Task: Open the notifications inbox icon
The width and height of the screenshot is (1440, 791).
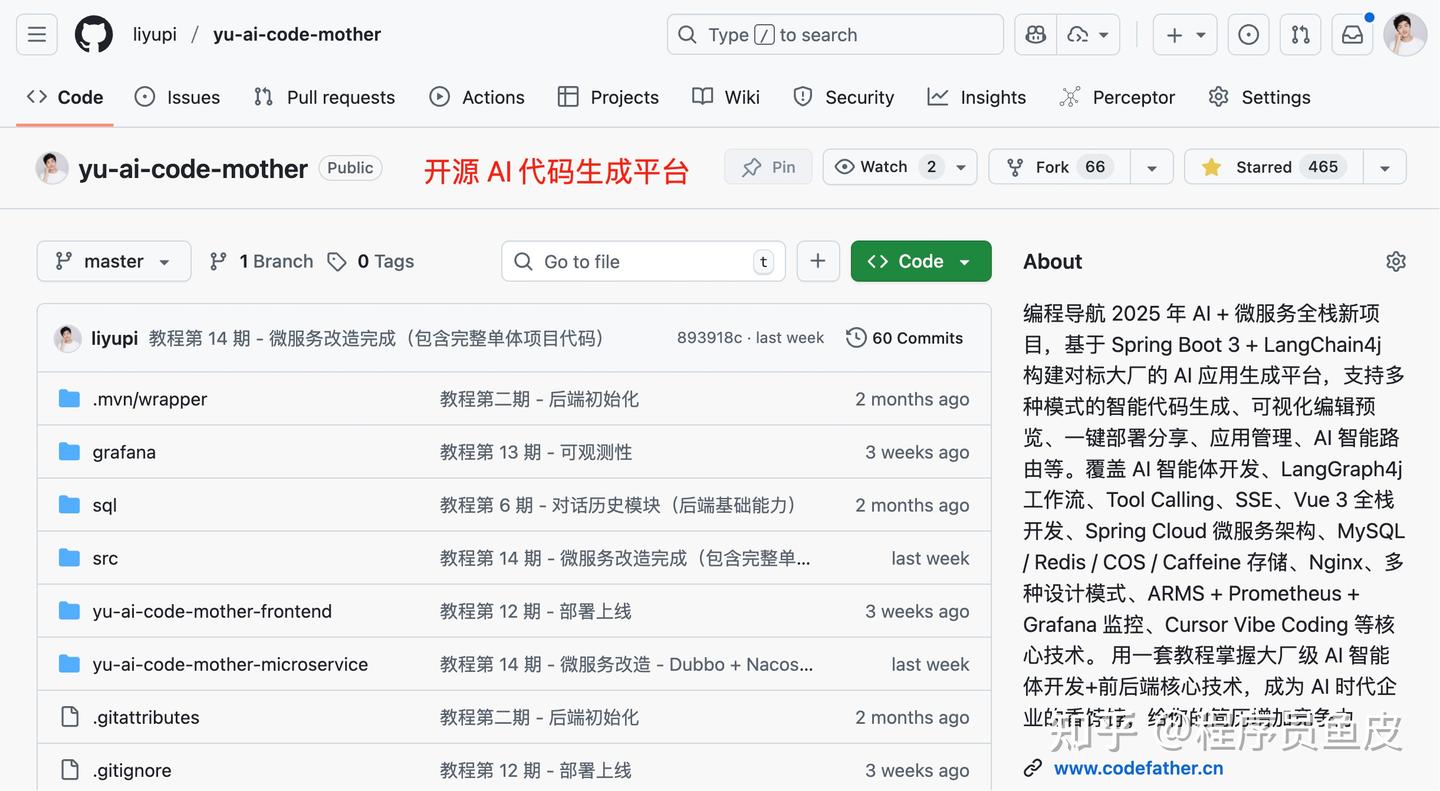Action: coord(1352,33)
